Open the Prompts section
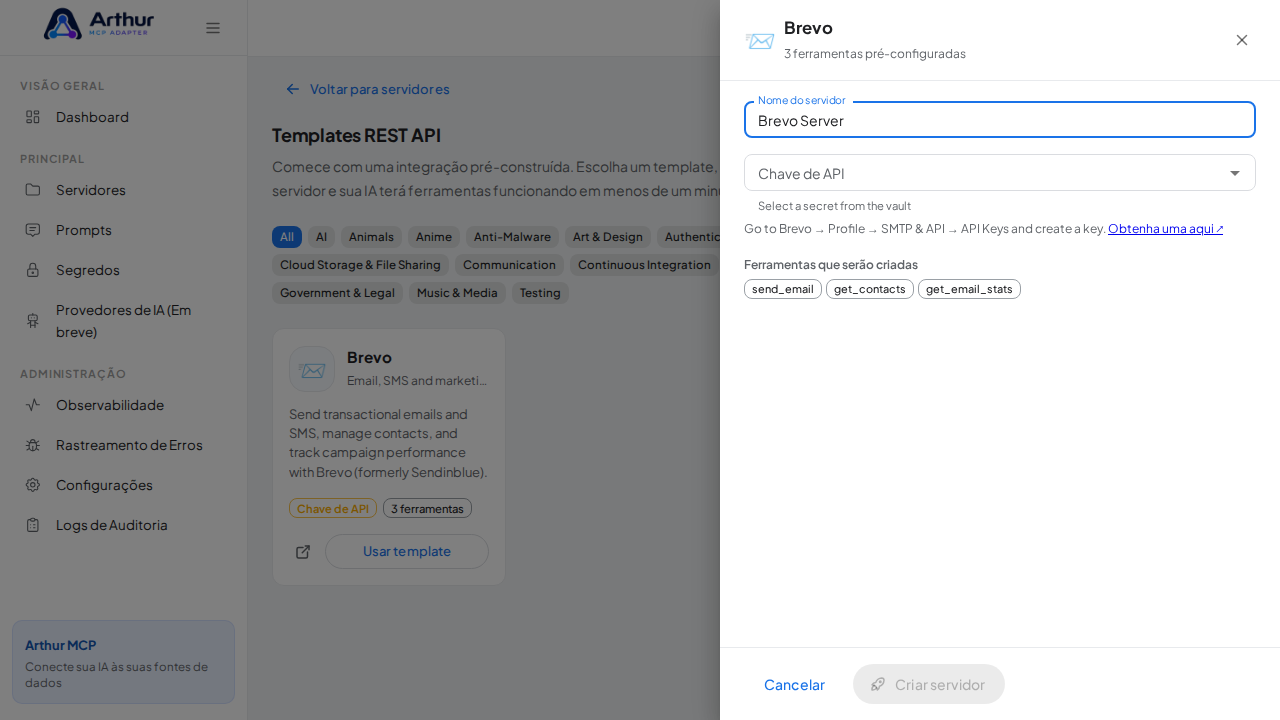This screenshot has width=1280, height=720. [x=123, y=230]
